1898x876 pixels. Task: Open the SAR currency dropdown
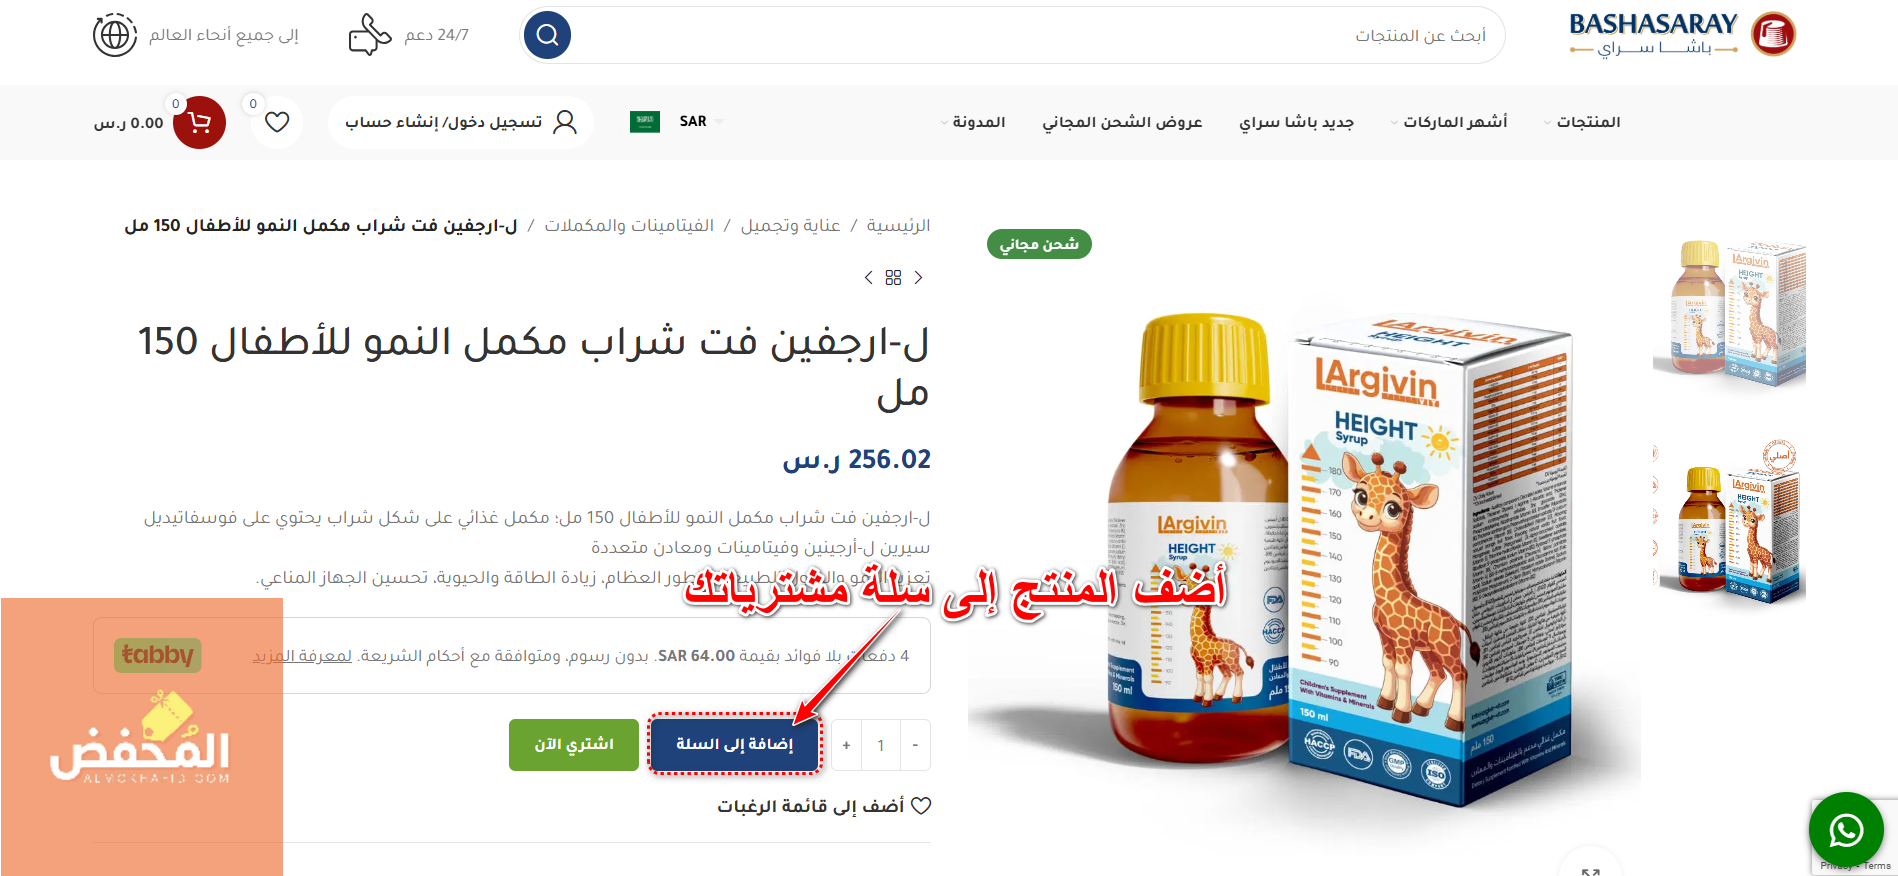[x=699, y=122]
